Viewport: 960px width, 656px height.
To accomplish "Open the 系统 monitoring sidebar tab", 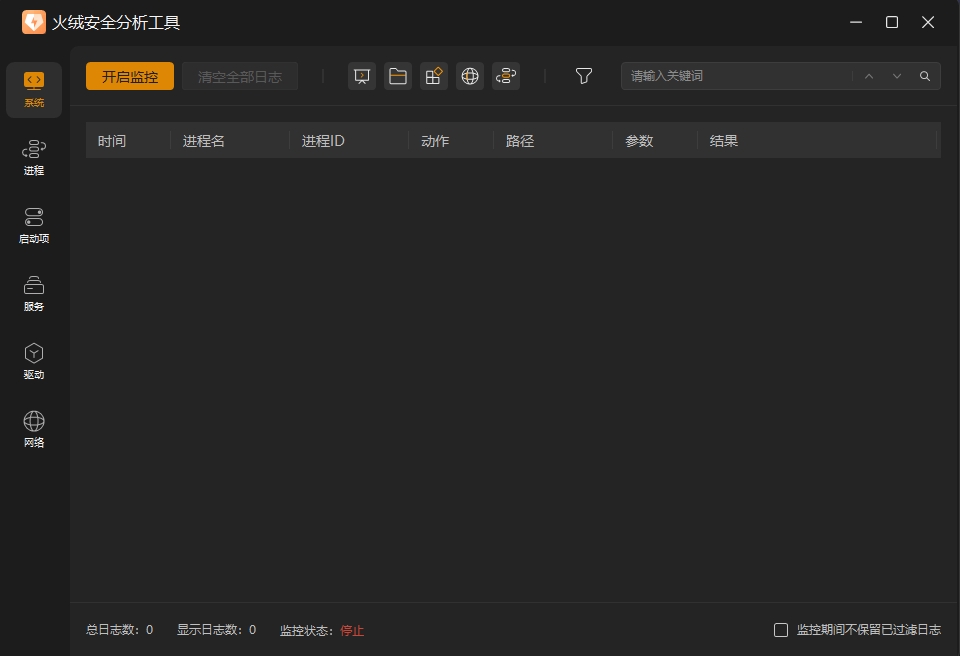I will [34, 90].
